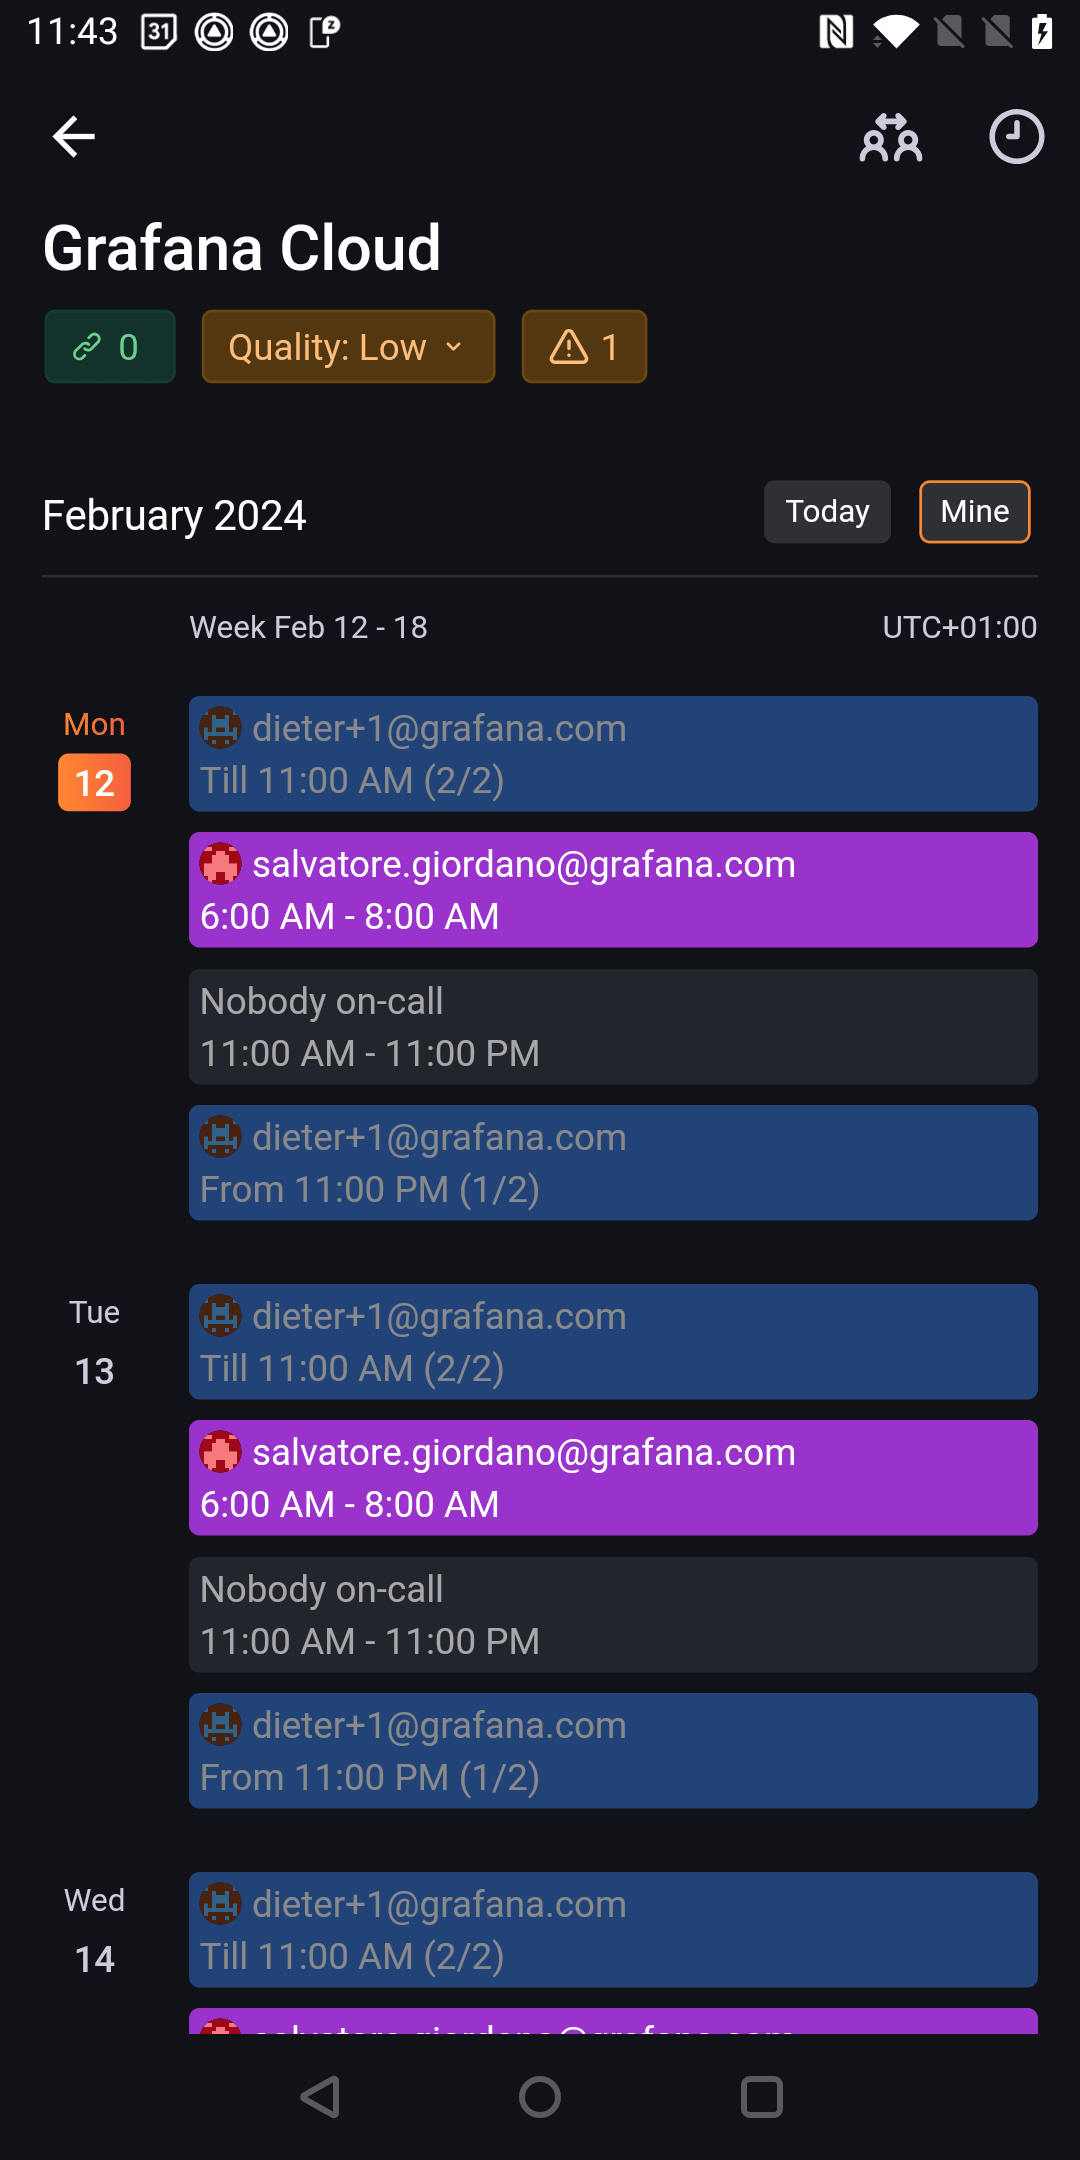Select Monday 12 date marker
1080x2160 pixels.
(94, 782)
